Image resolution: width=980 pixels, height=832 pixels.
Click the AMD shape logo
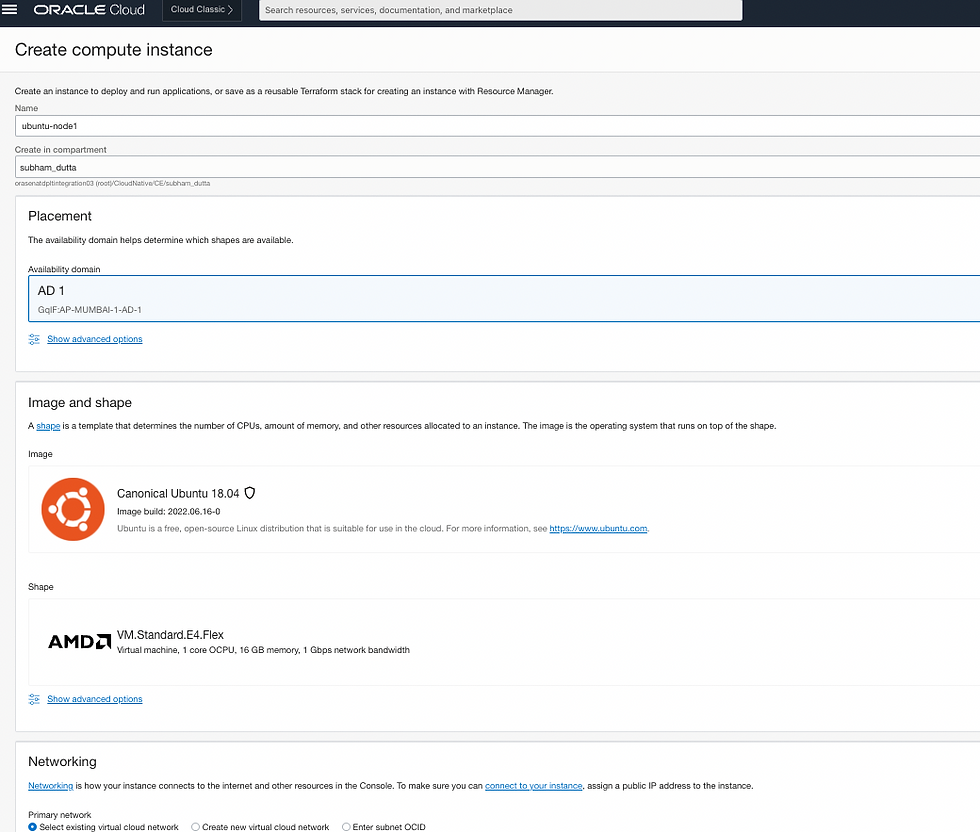[x=79, y=641]
